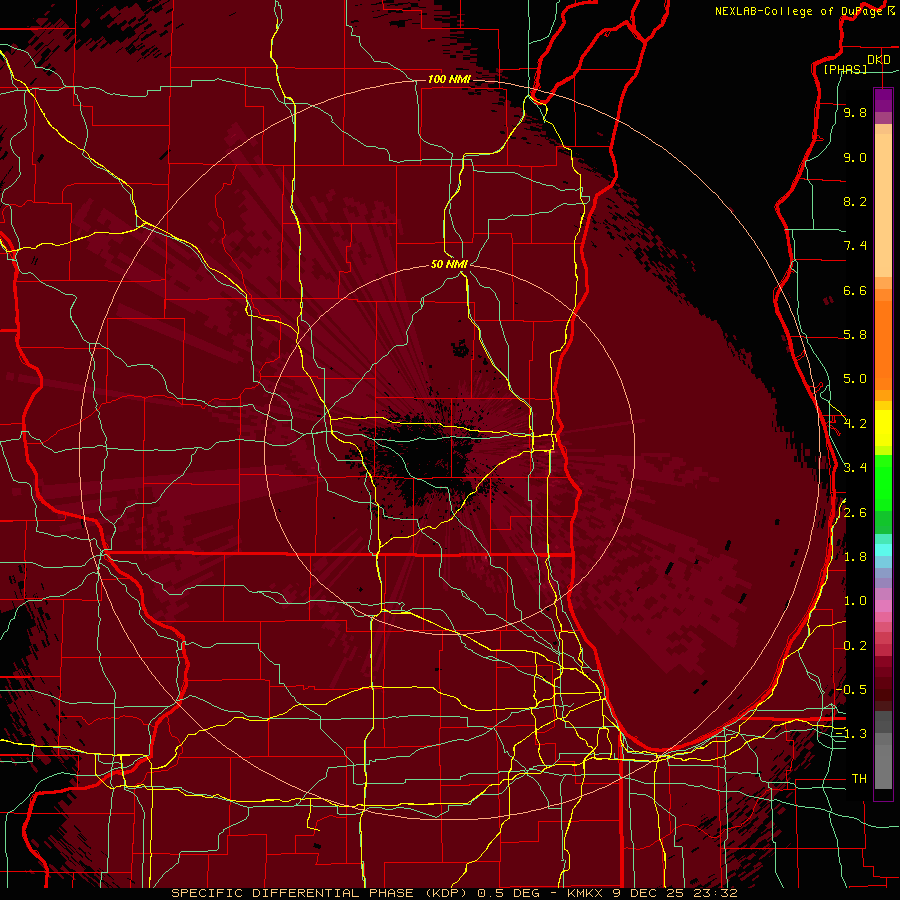Click the 100 NMI range ring label
The image size is (900, 900).
coord(449,79)
